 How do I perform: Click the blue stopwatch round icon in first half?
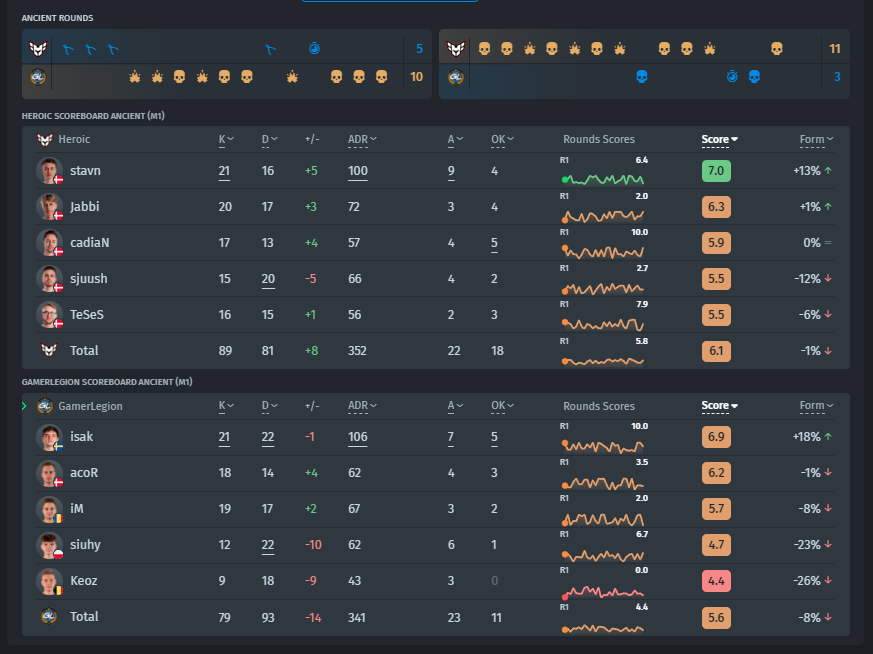pyautogui.click(x=314, y=48)
